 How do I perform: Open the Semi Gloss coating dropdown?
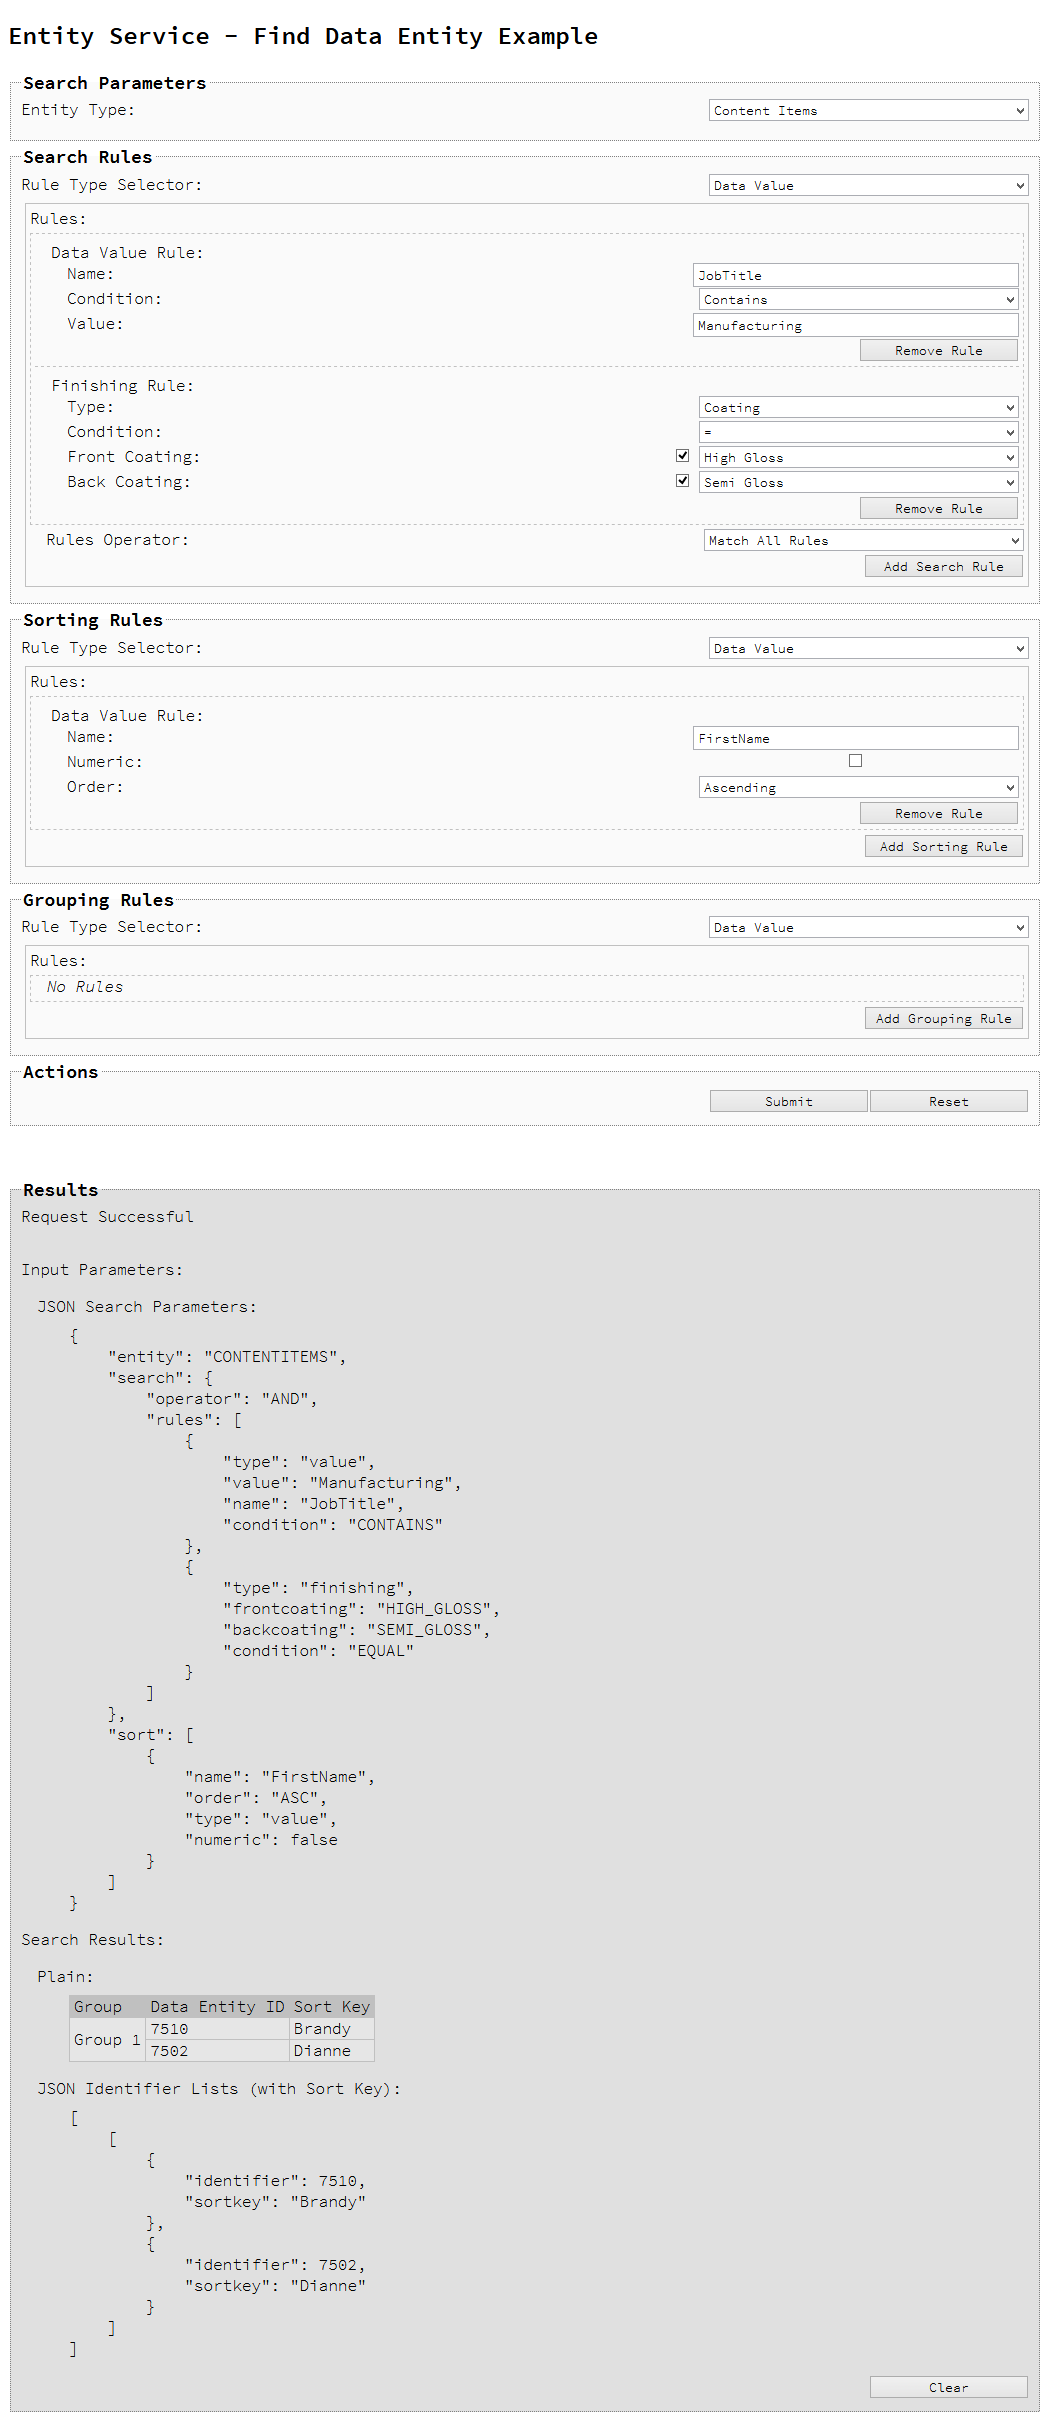858,483
